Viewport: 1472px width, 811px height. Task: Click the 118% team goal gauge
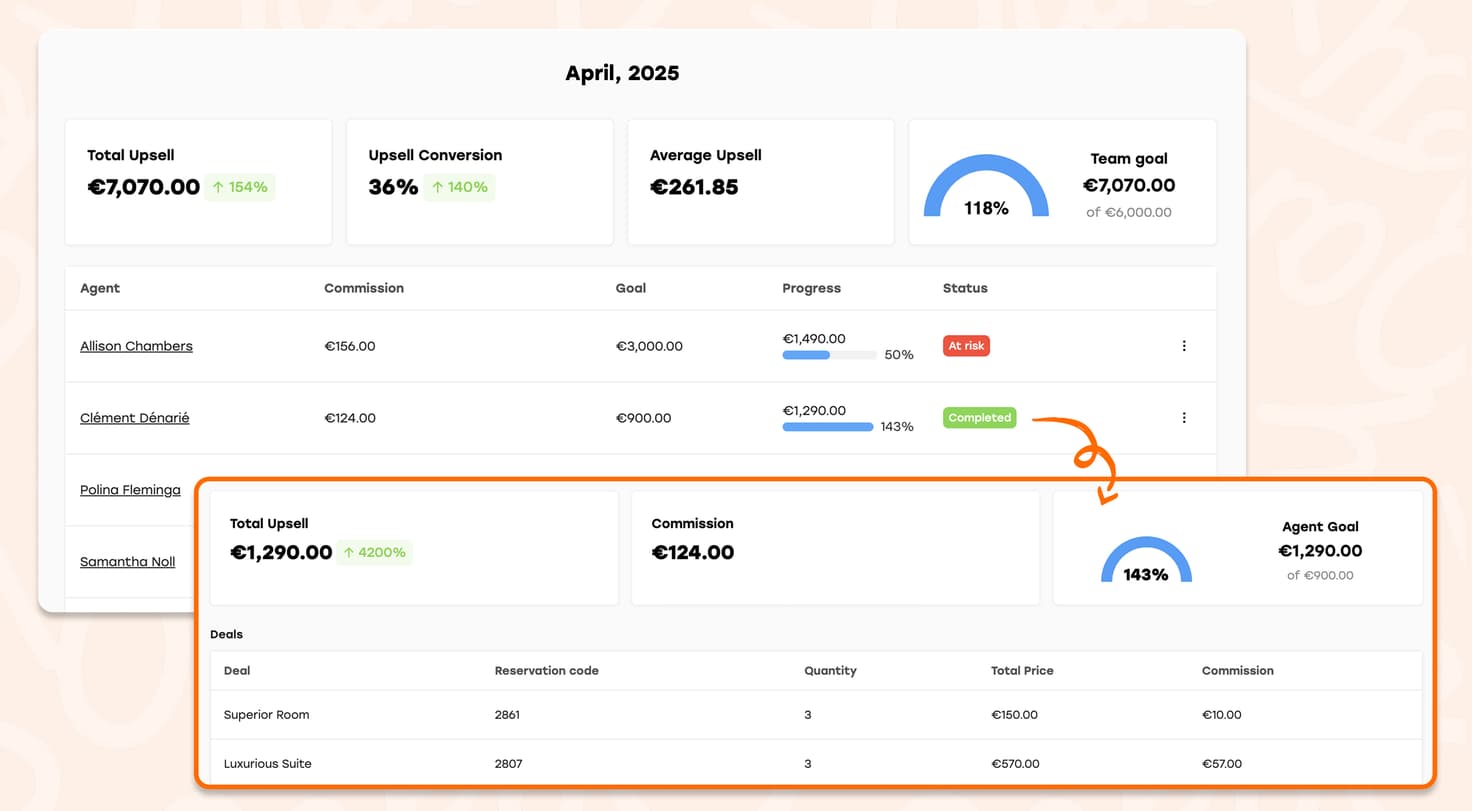tap(986, 190)
